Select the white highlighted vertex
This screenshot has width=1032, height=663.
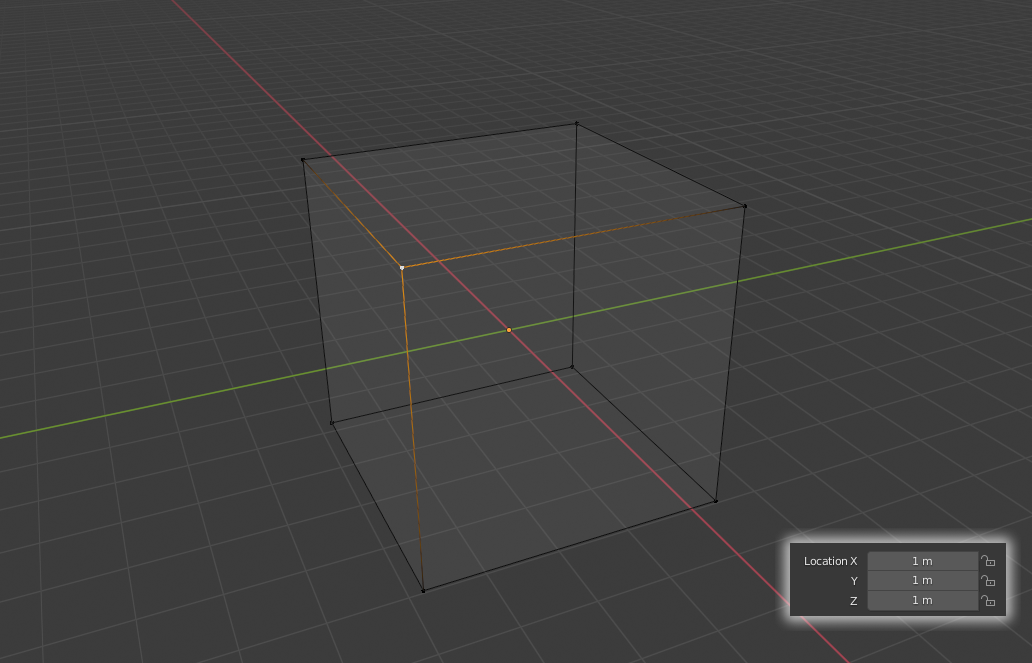[403, 267]
